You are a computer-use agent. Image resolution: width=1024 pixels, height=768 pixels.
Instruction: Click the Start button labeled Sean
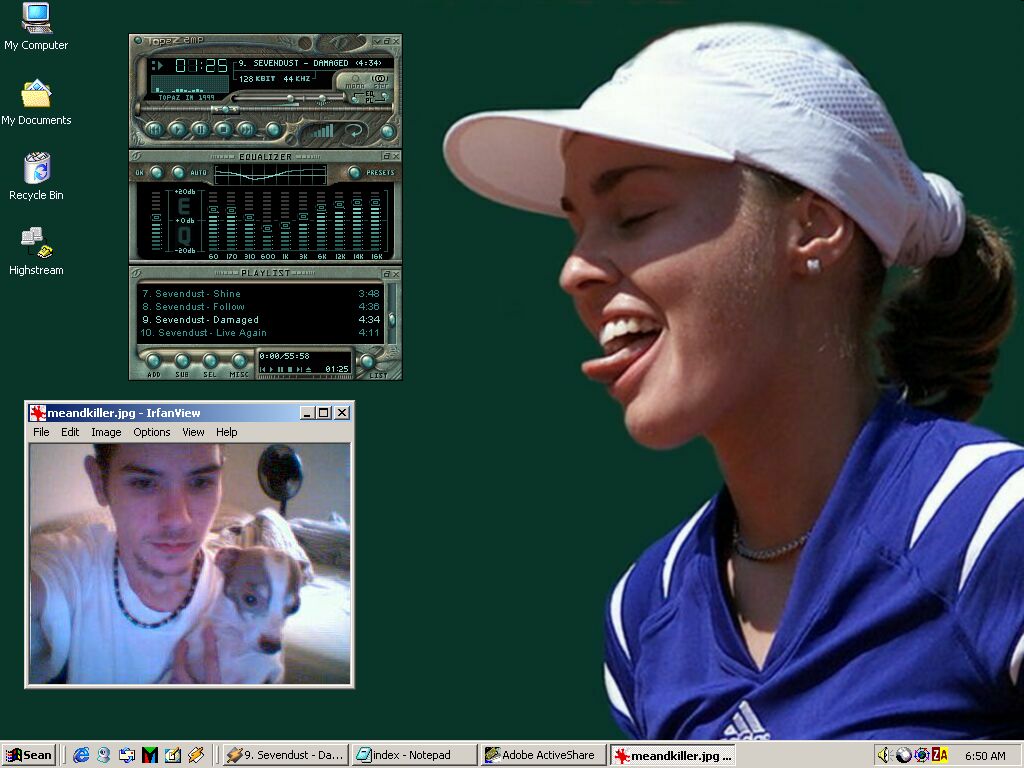(x=28, y=755)
